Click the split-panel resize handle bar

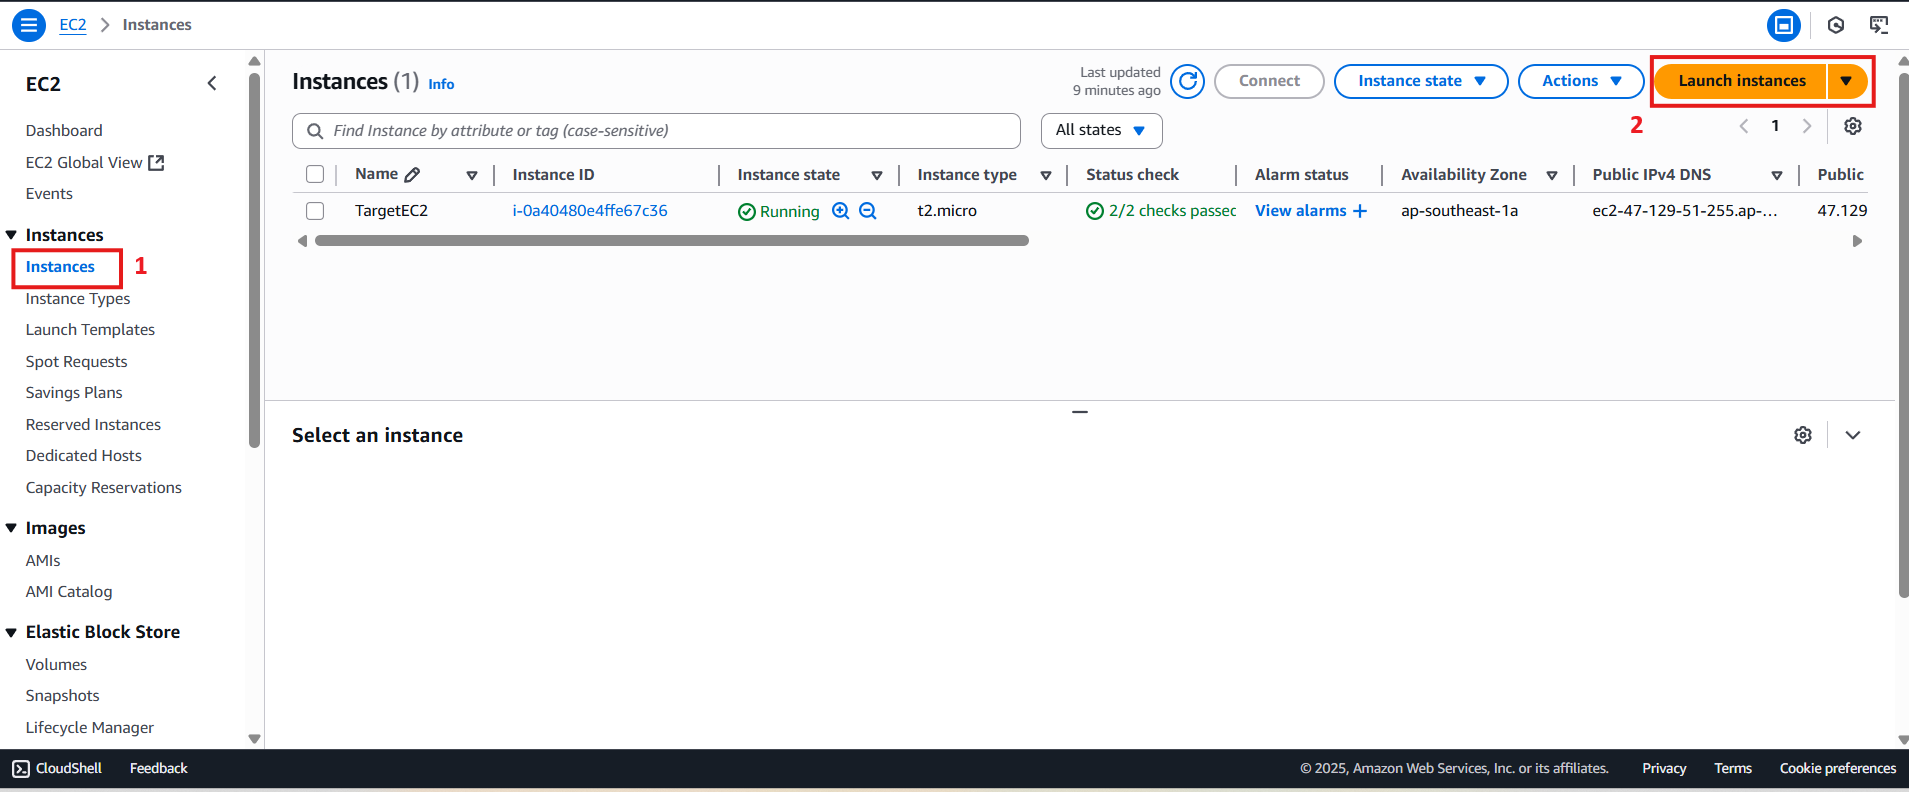(1080, 412)
